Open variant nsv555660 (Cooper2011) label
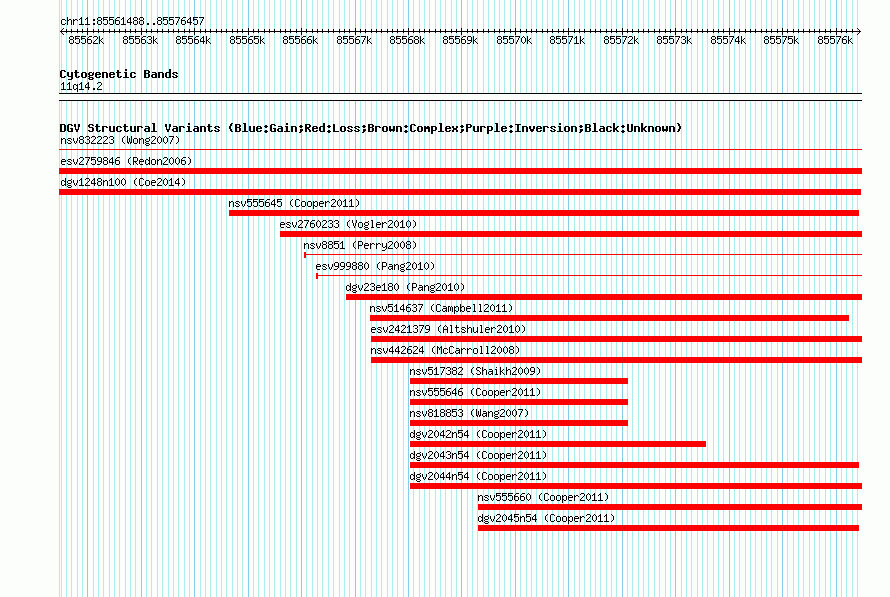The image size is (890, 597). point(543,497)
